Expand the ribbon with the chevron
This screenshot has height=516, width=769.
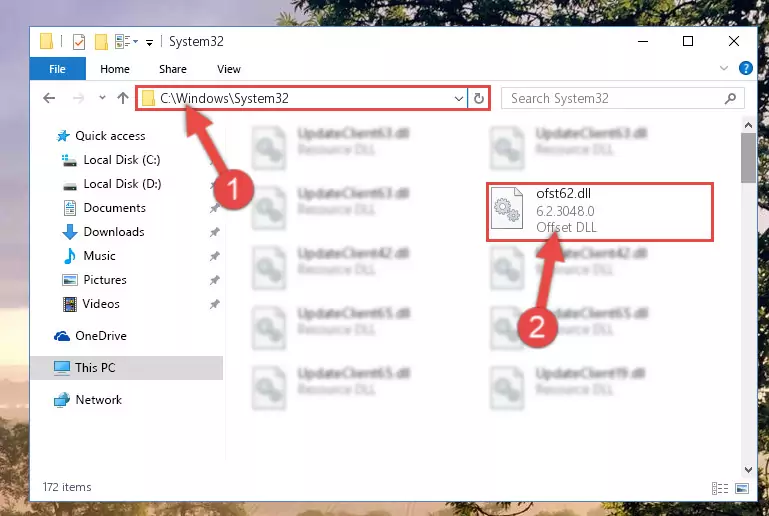point(723,68)
